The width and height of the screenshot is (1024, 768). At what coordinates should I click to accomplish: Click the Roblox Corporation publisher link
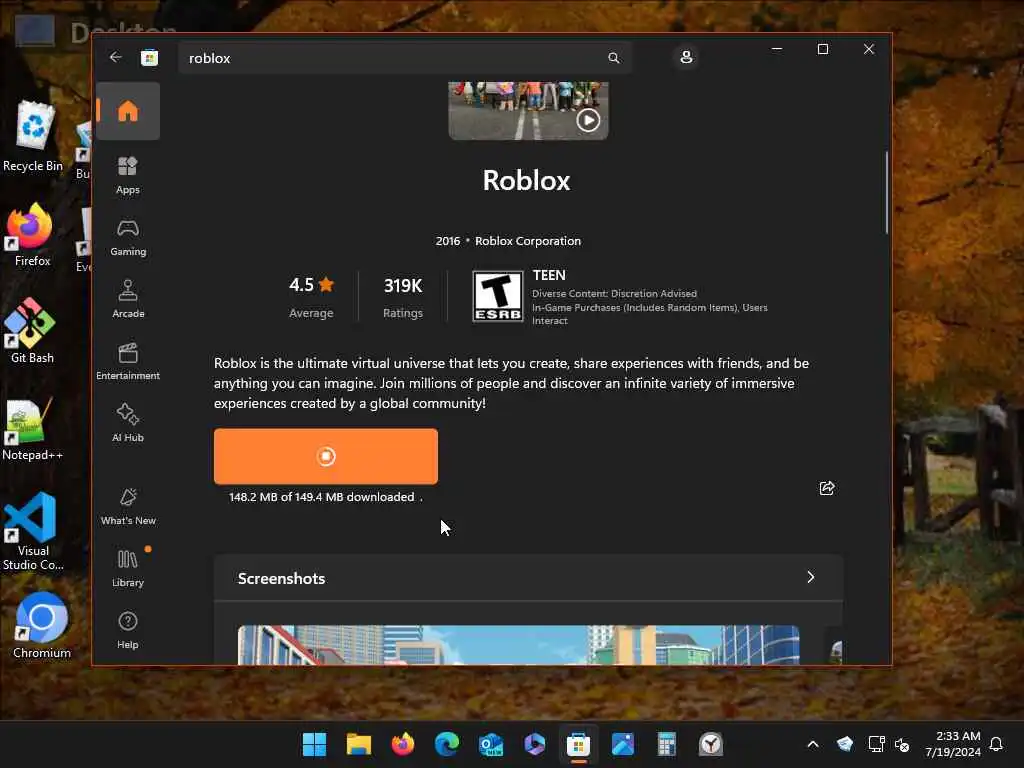528,241
